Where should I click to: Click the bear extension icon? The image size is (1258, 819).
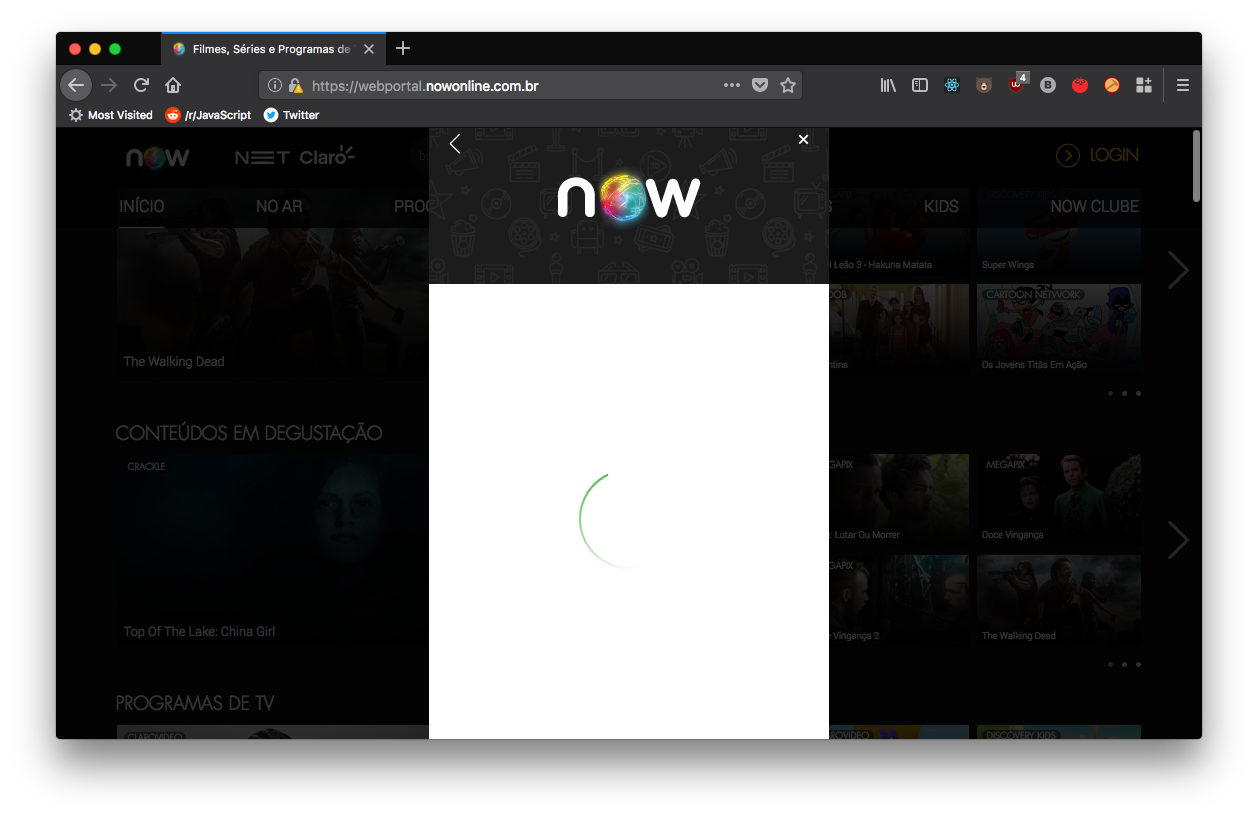984,85
